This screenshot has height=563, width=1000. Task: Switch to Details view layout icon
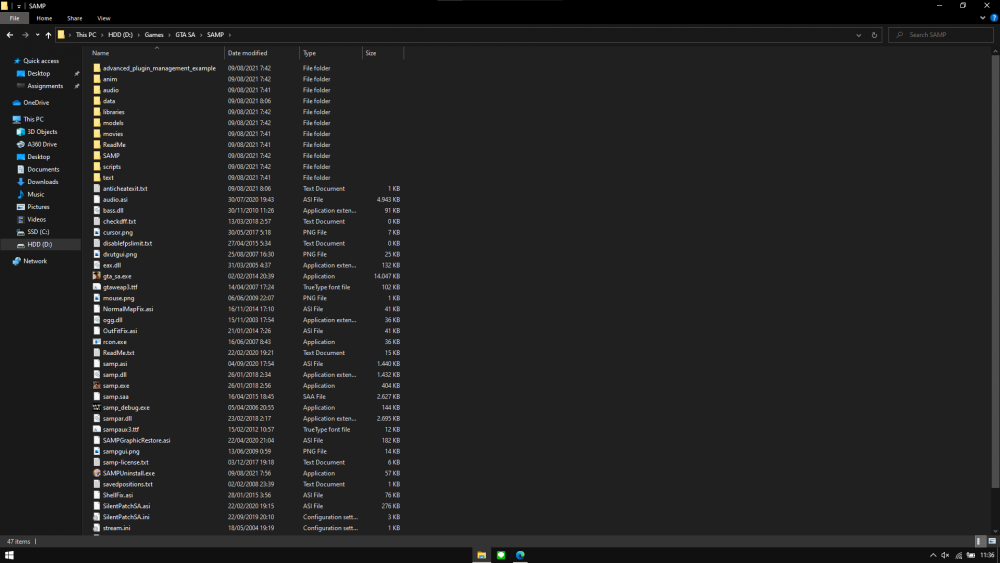pos(980,541)
